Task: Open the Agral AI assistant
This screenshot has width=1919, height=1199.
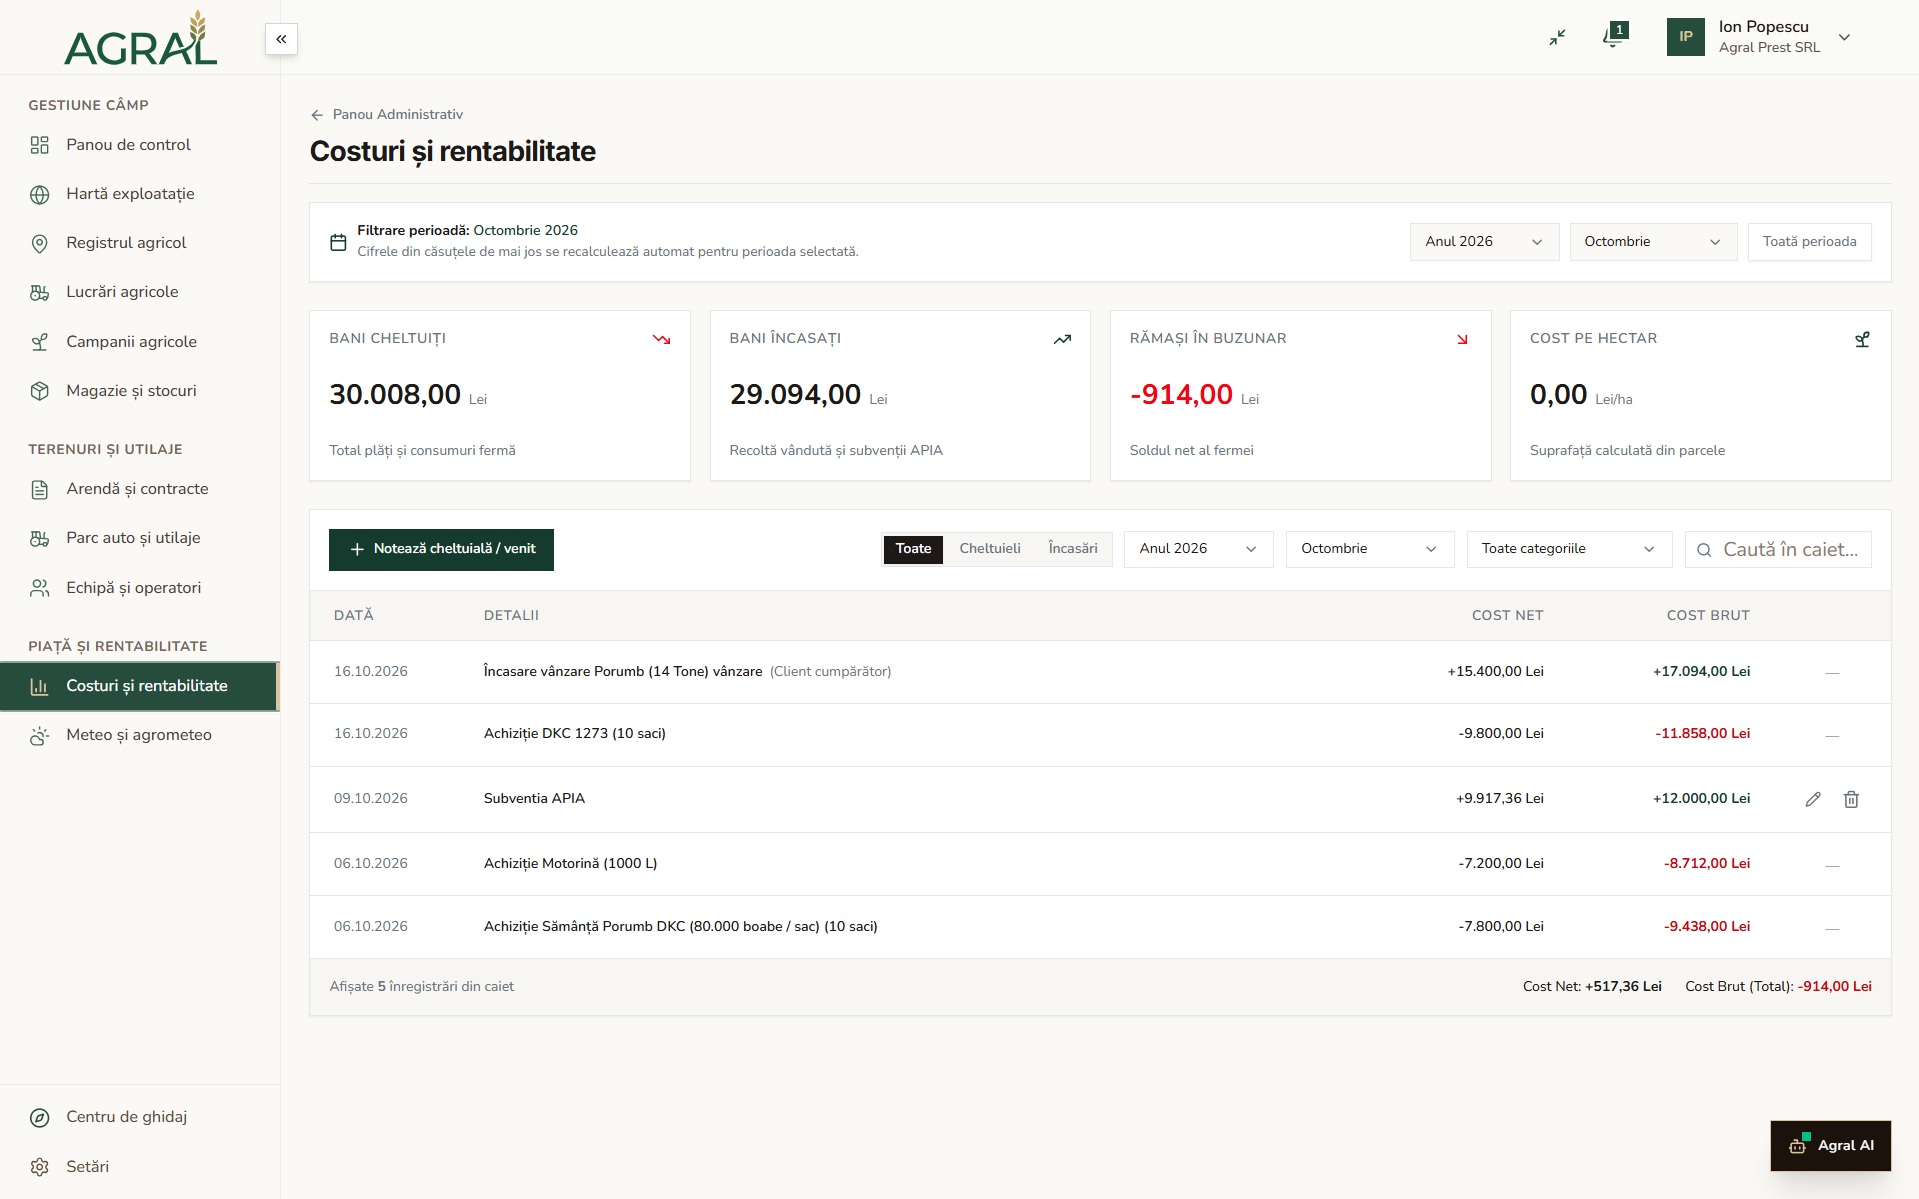Action: [1831, 1145]
